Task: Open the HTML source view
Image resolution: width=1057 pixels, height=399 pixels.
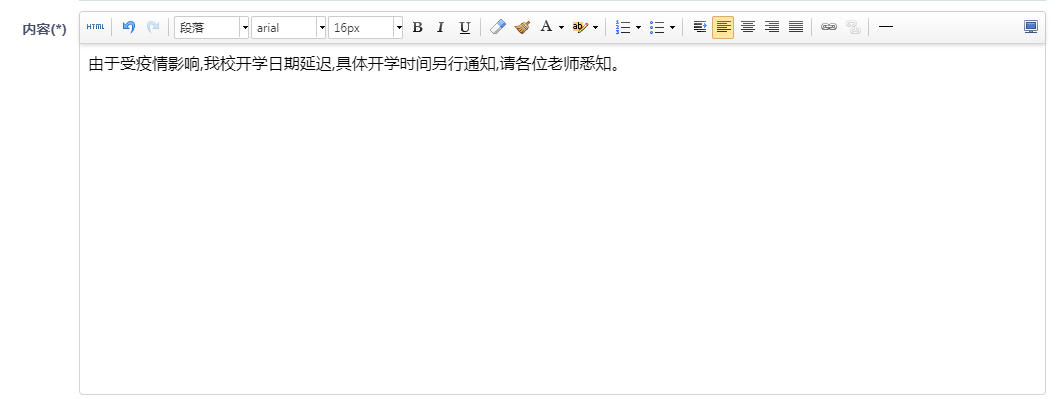Action: tap(95, 28)
